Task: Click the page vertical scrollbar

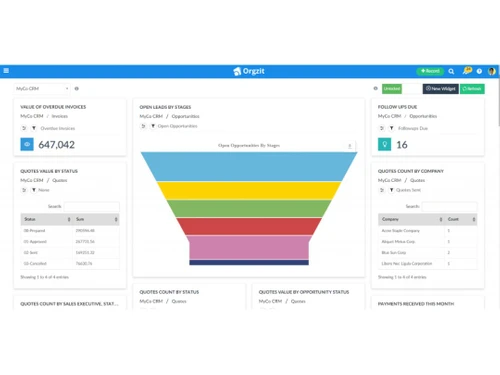Action: tap(499, 102)
